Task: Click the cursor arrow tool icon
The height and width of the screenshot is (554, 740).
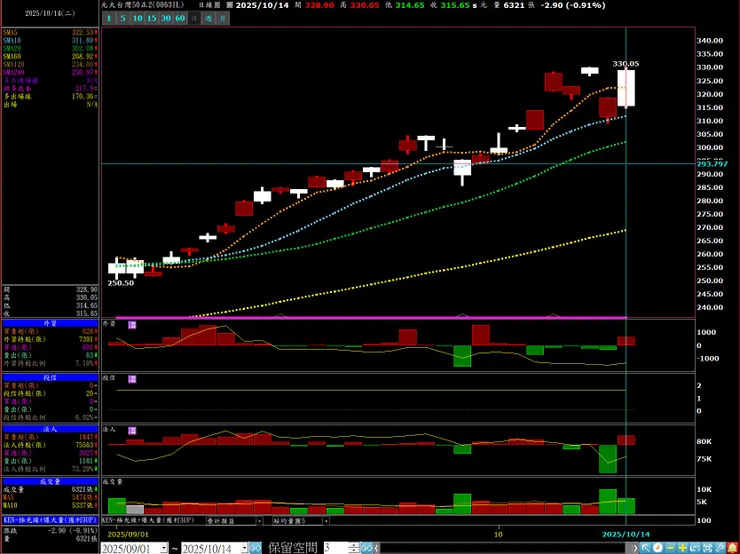Action: click(x=645, y=548)
